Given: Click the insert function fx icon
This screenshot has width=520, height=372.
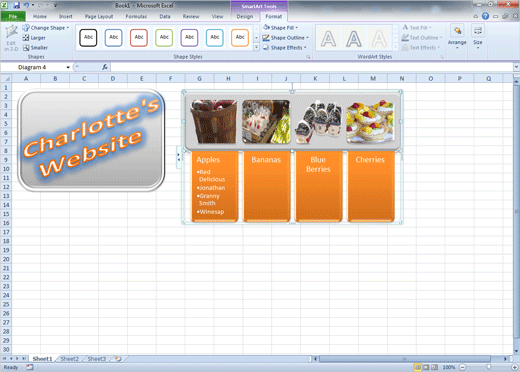Looking at the screenshot, I should tap(105, 67).
